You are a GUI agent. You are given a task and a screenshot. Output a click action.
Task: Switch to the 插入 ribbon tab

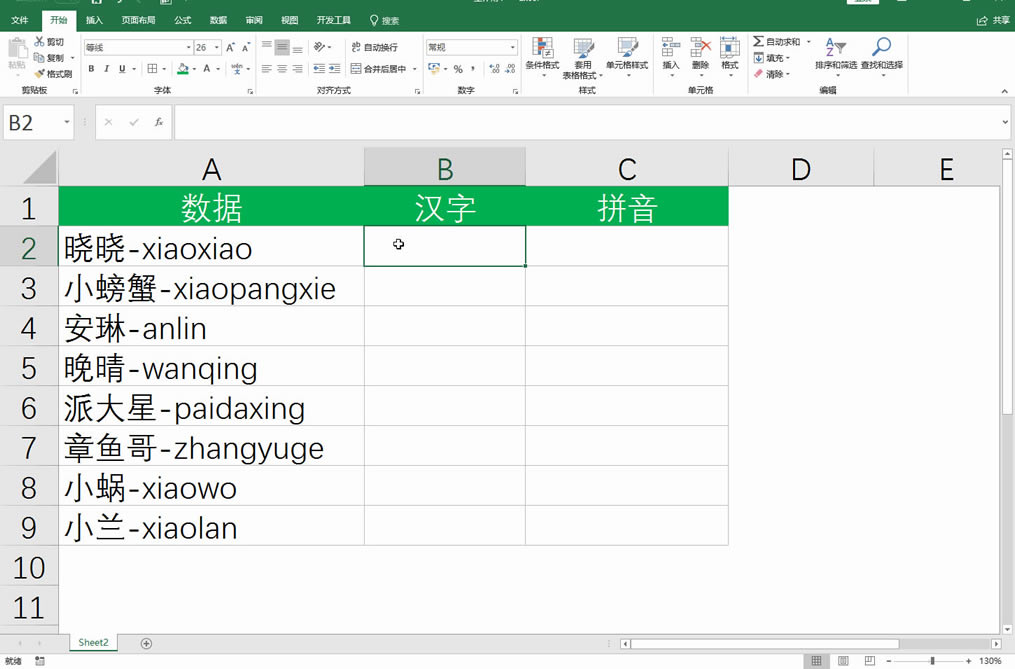click(x=93, y=20)
